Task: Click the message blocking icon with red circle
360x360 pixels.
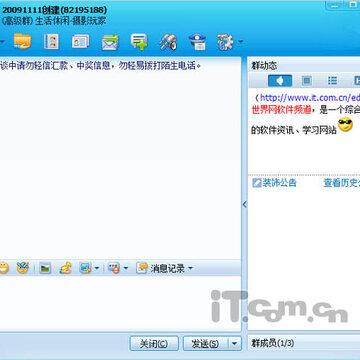Action: click(114, 268)
